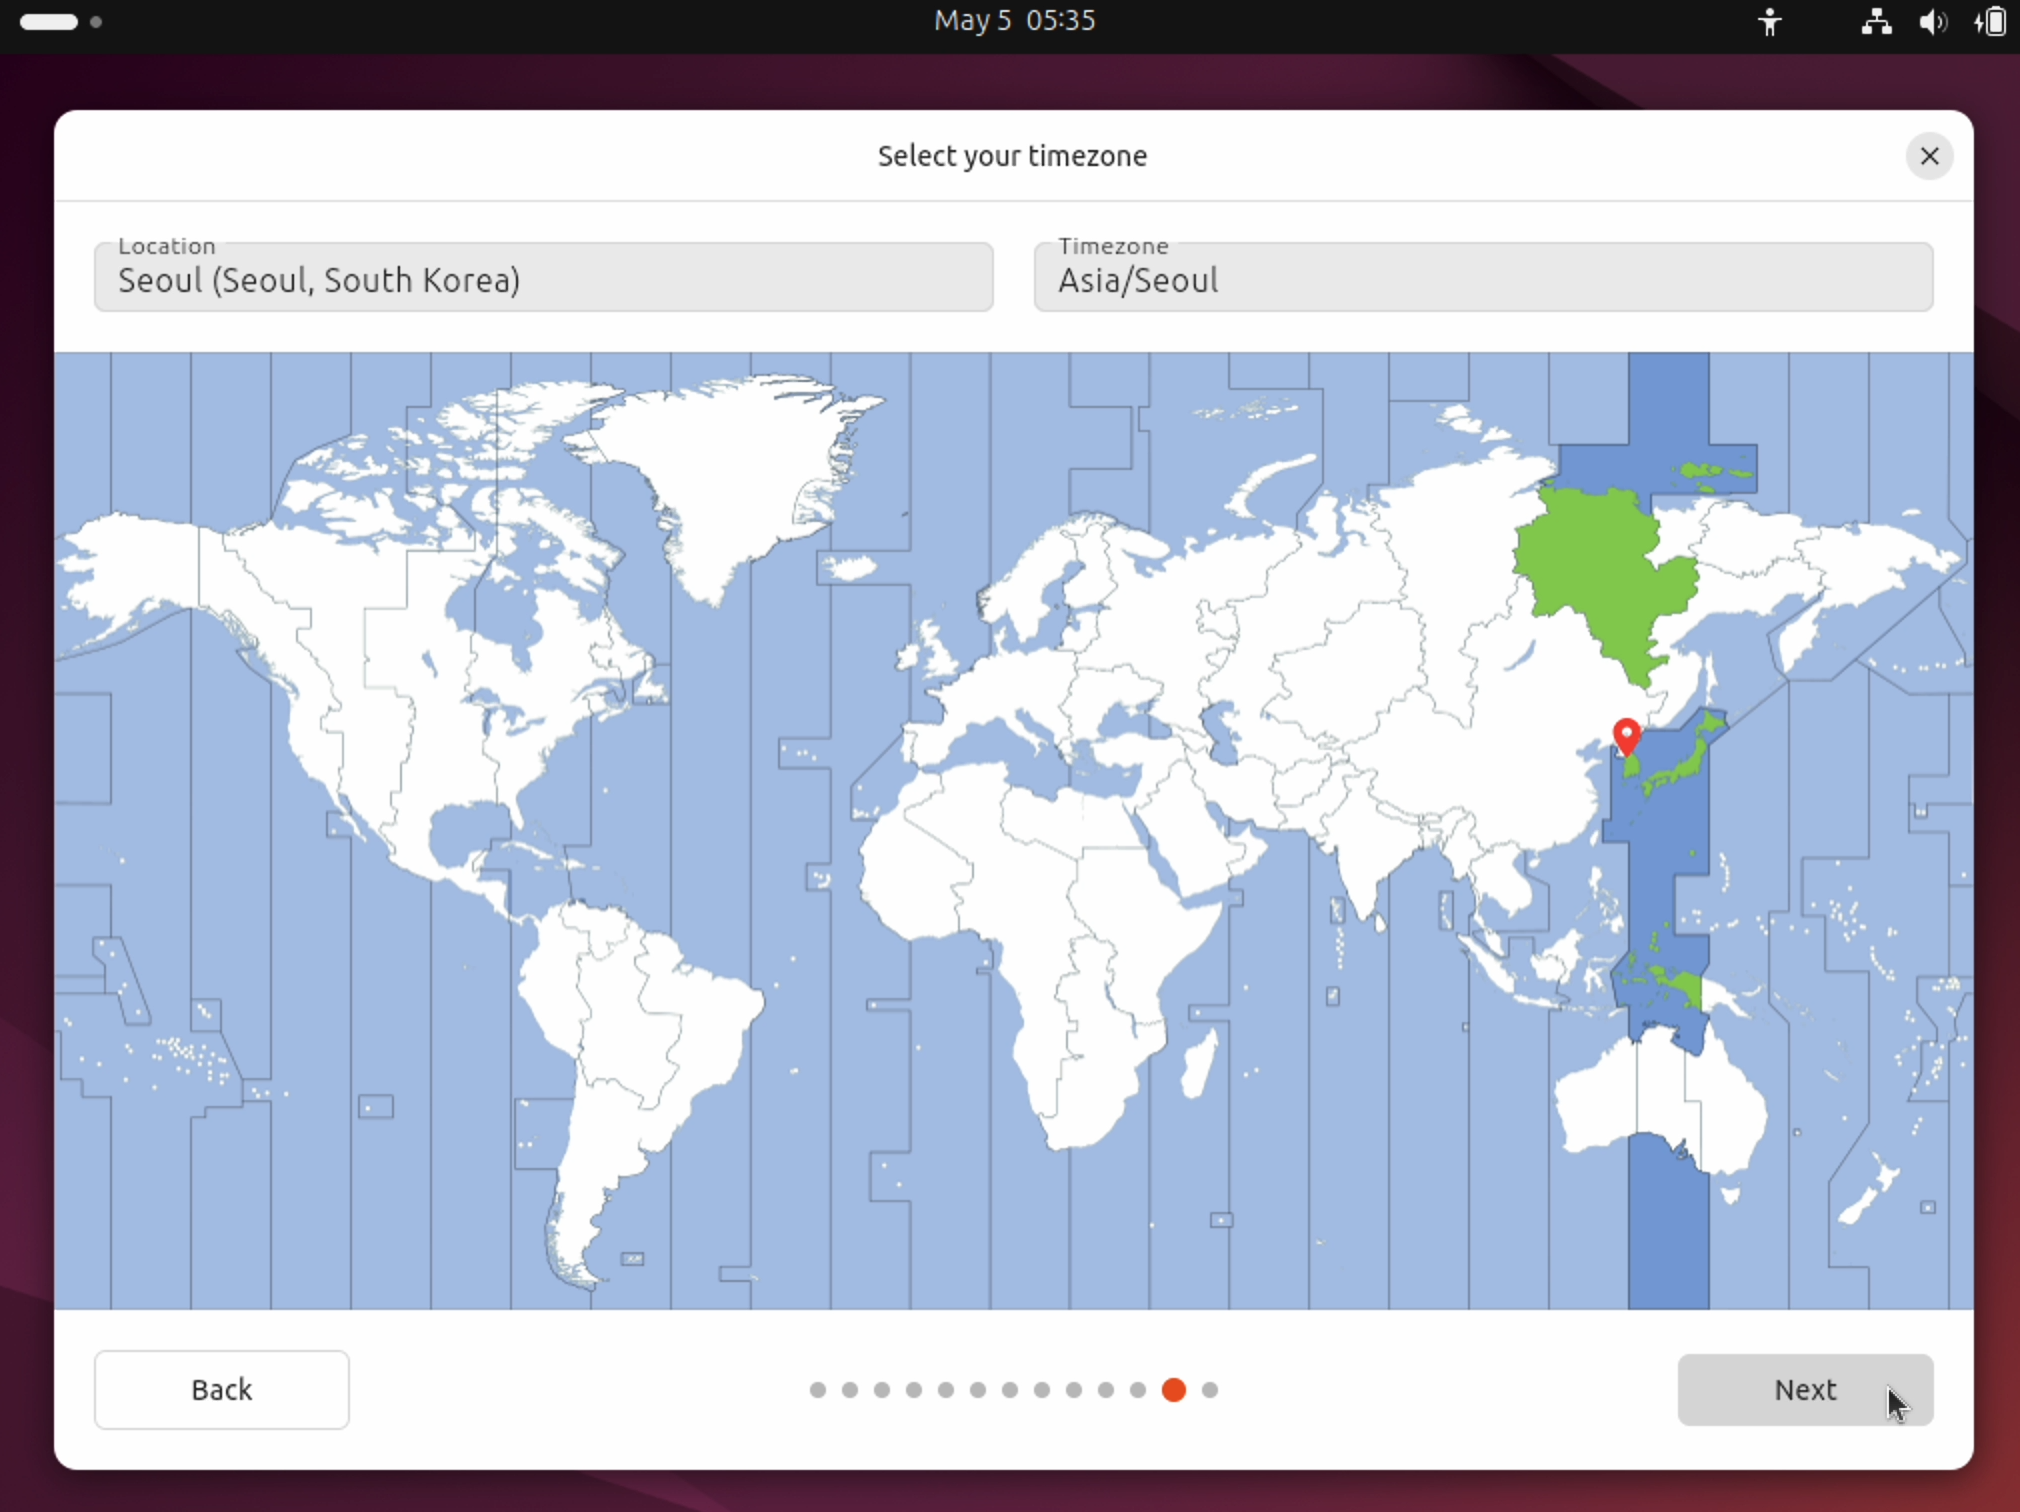The image size is (2020, 1512).
Task: Open the Location combo box field
Action: pos(543,278)
